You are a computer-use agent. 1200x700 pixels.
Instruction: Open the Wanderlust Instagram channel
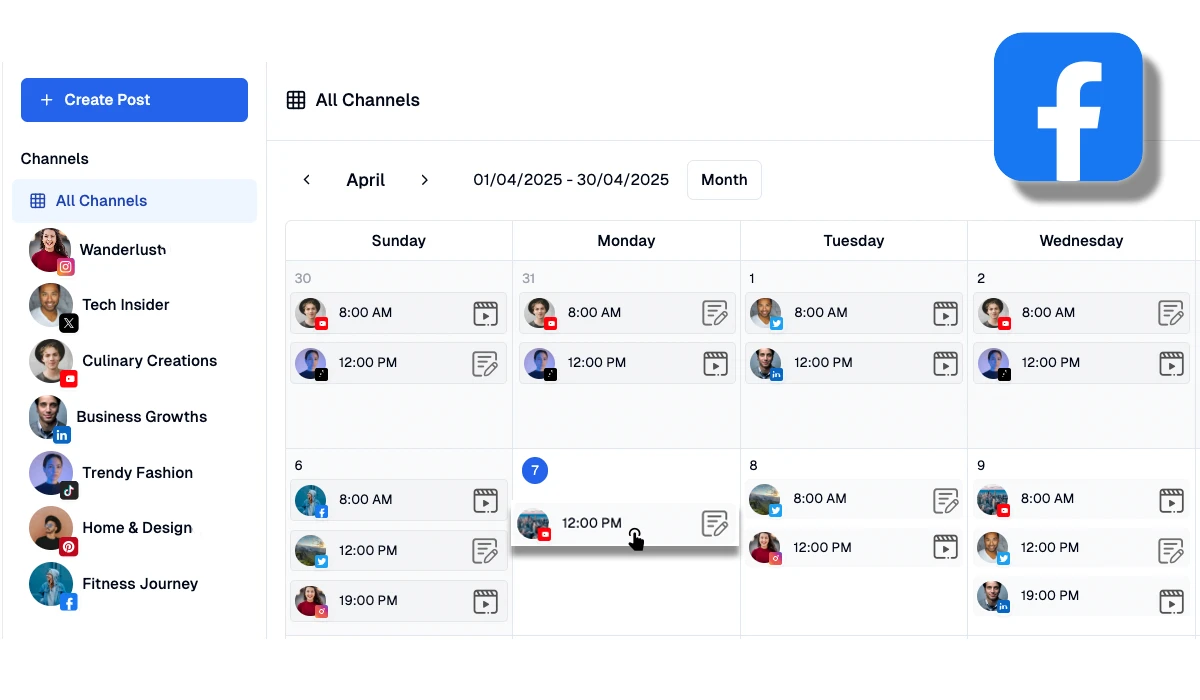(98, 250)
